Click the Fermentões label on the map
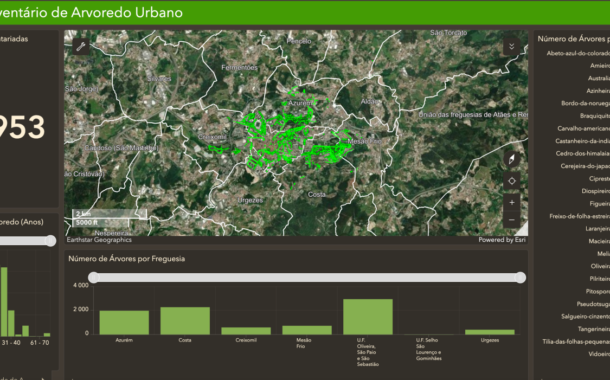 [x=240, y=68]
